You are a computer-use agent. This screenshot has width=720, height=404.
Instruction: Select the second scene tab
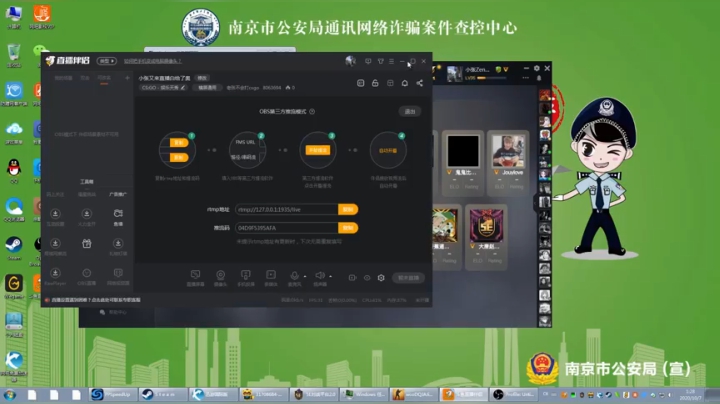[85, 79]
